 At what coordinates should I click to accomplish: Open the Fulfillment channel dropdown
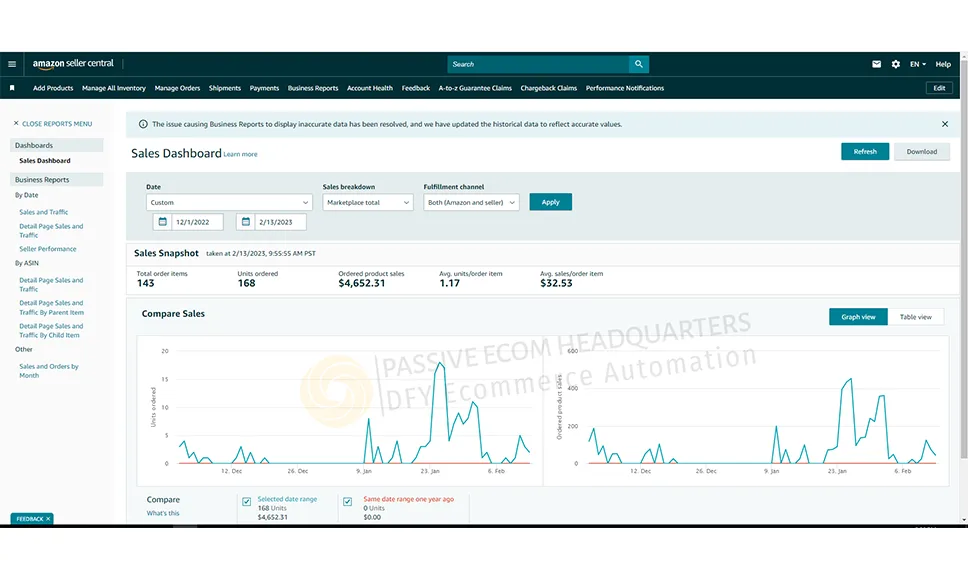(x=471, y=202)
